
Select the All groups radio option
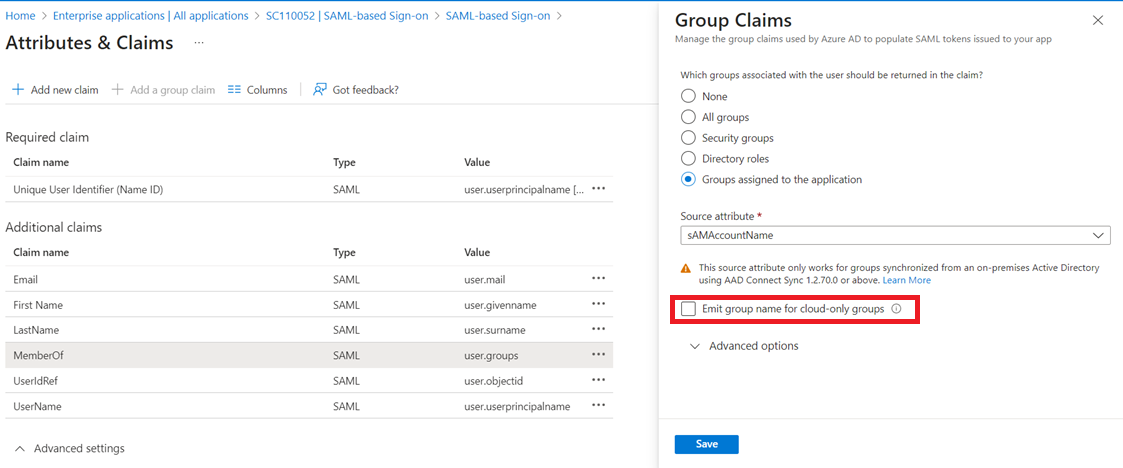pyautogui.click(x=688, y=117)
